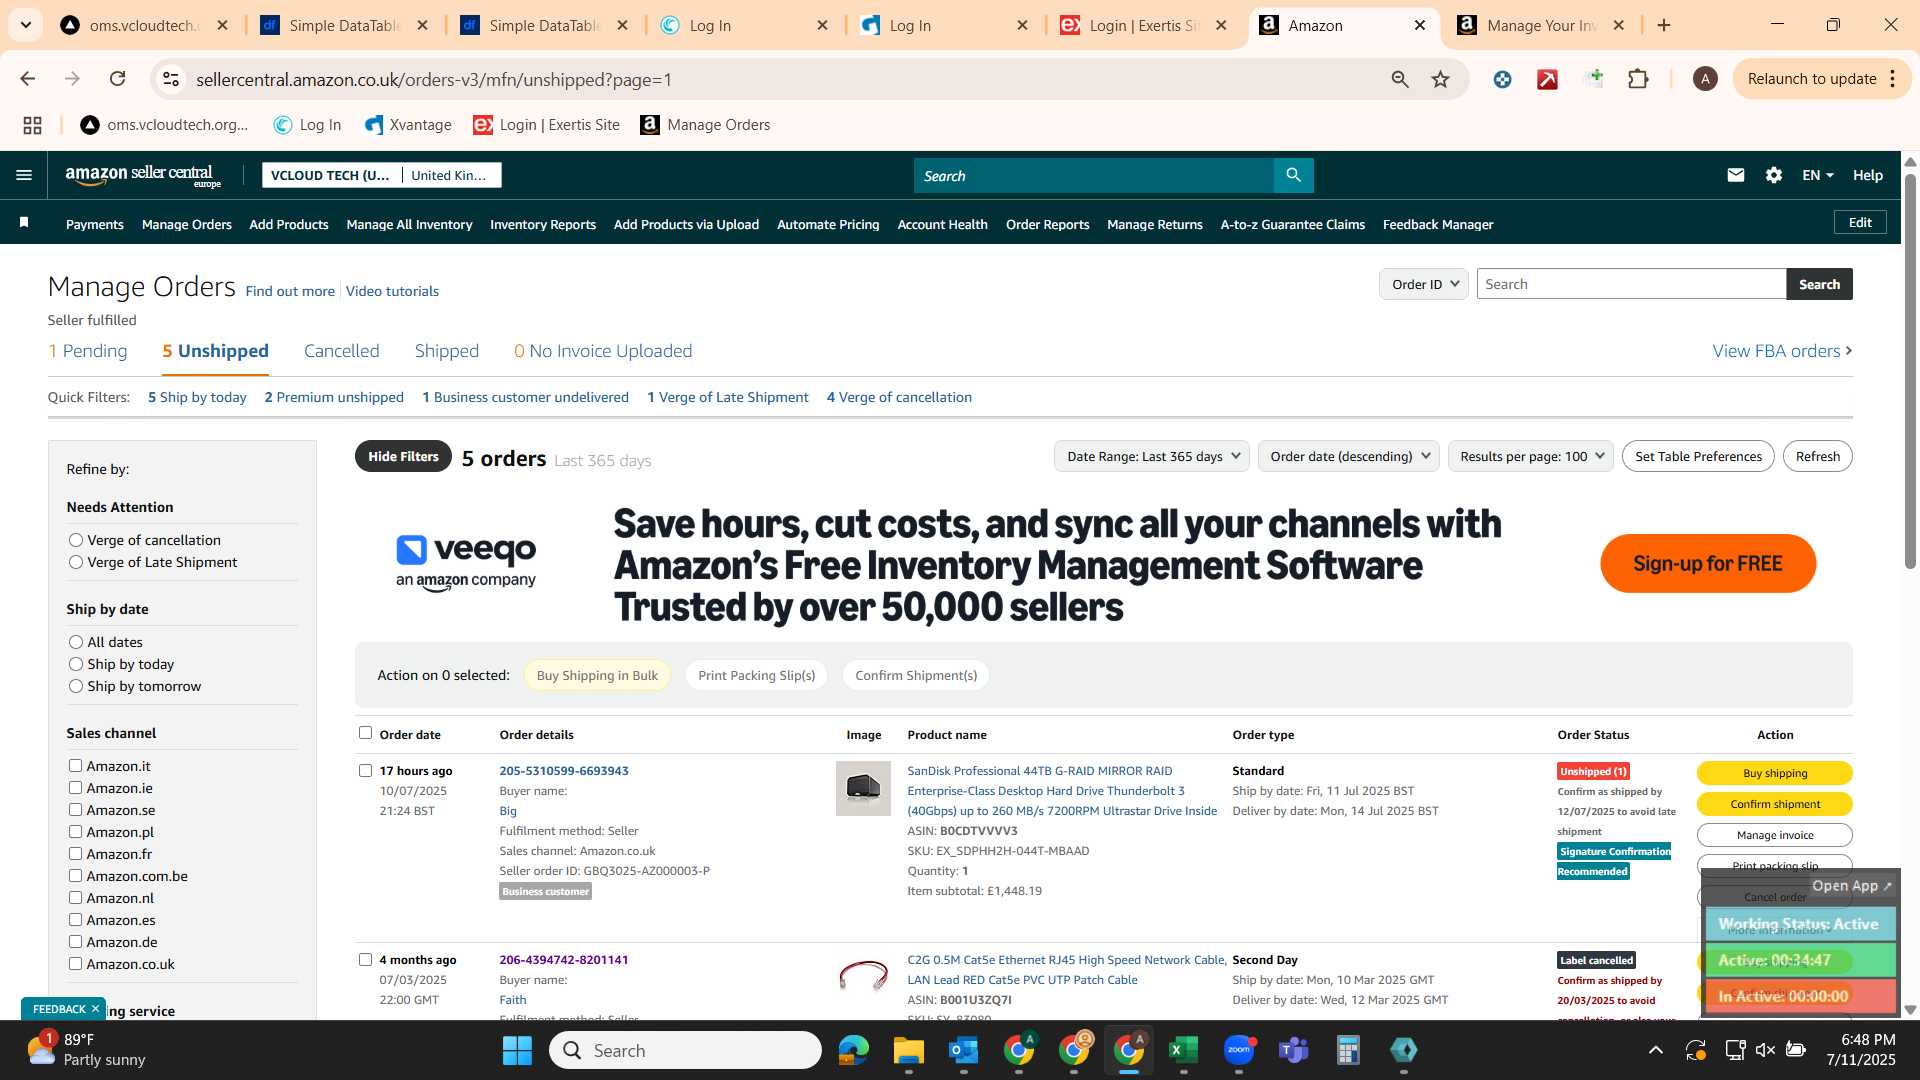Click Confirm shipment for SanDisk order
Screen dimensions: 1920x1080
click(1774, 804)
